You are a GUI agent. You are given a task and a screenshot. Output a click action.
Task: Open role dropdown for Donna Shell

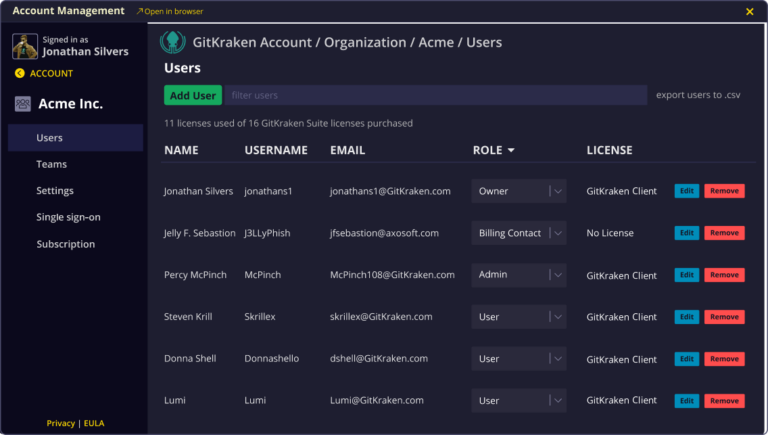pyautogui.click(x=519, y=359)
